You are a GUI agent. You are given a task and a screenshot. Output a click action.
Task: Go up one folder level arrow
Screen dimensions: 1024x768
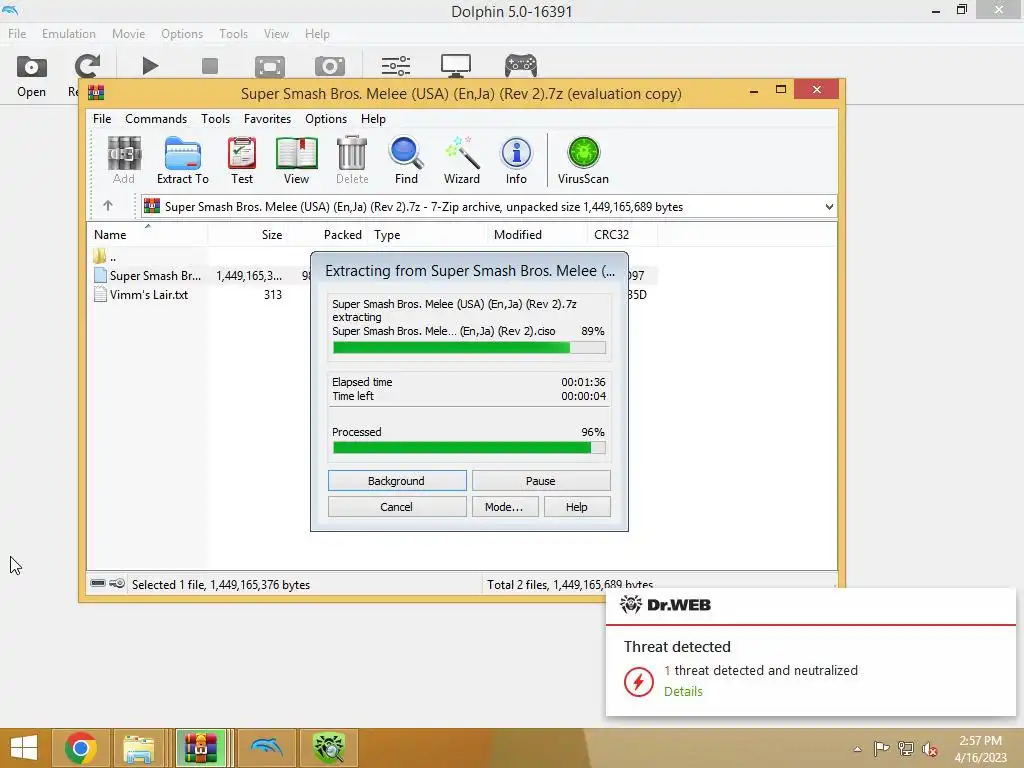click(108, 206)
